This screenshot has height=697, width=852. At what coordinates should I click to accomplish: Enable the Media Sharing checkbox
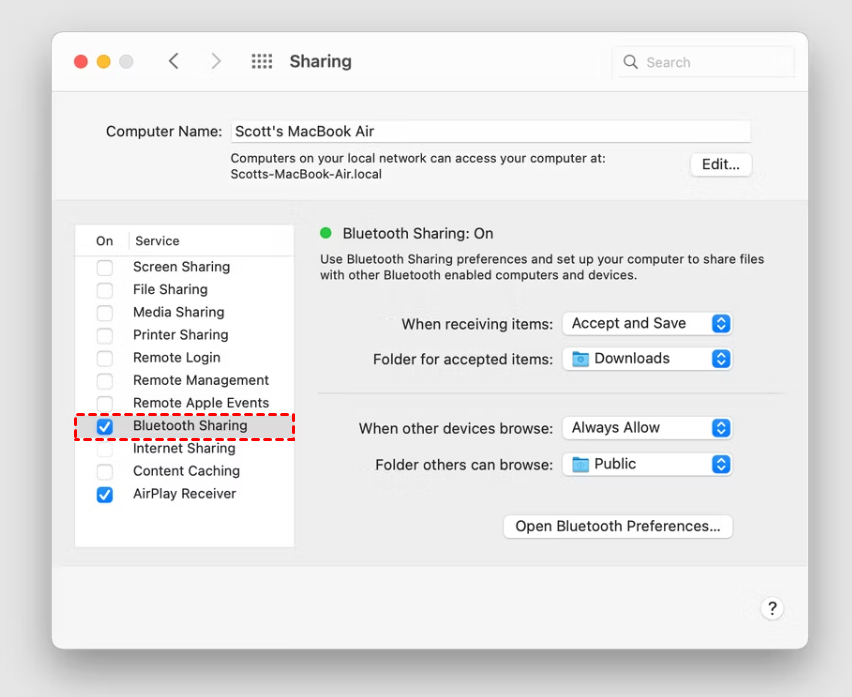(x=105, y=313)
